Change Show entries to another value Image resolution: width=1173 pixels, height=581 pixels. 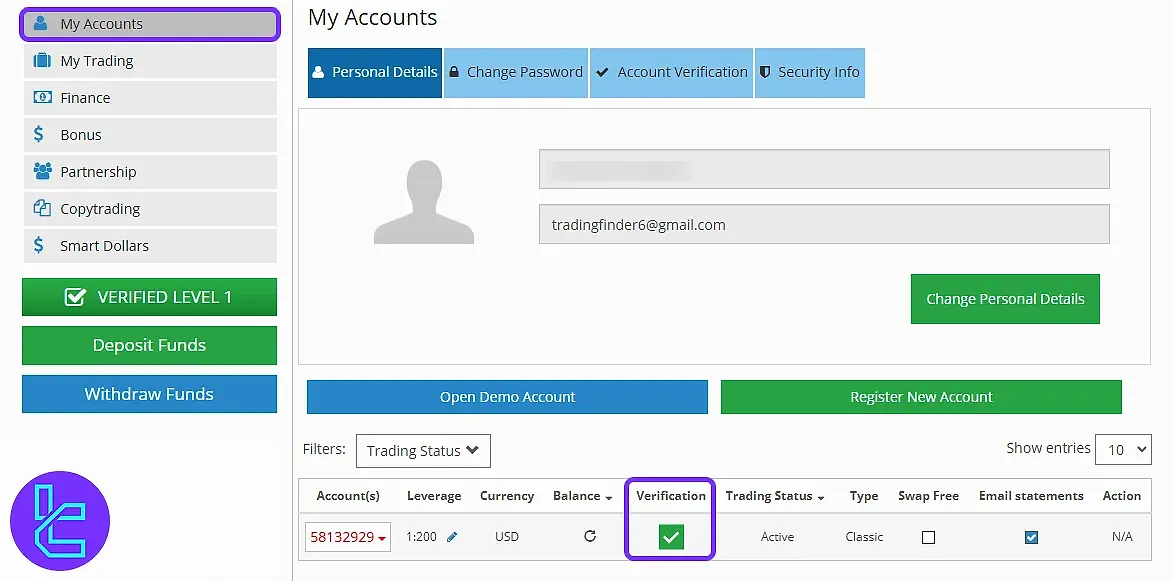(1123, 449)
